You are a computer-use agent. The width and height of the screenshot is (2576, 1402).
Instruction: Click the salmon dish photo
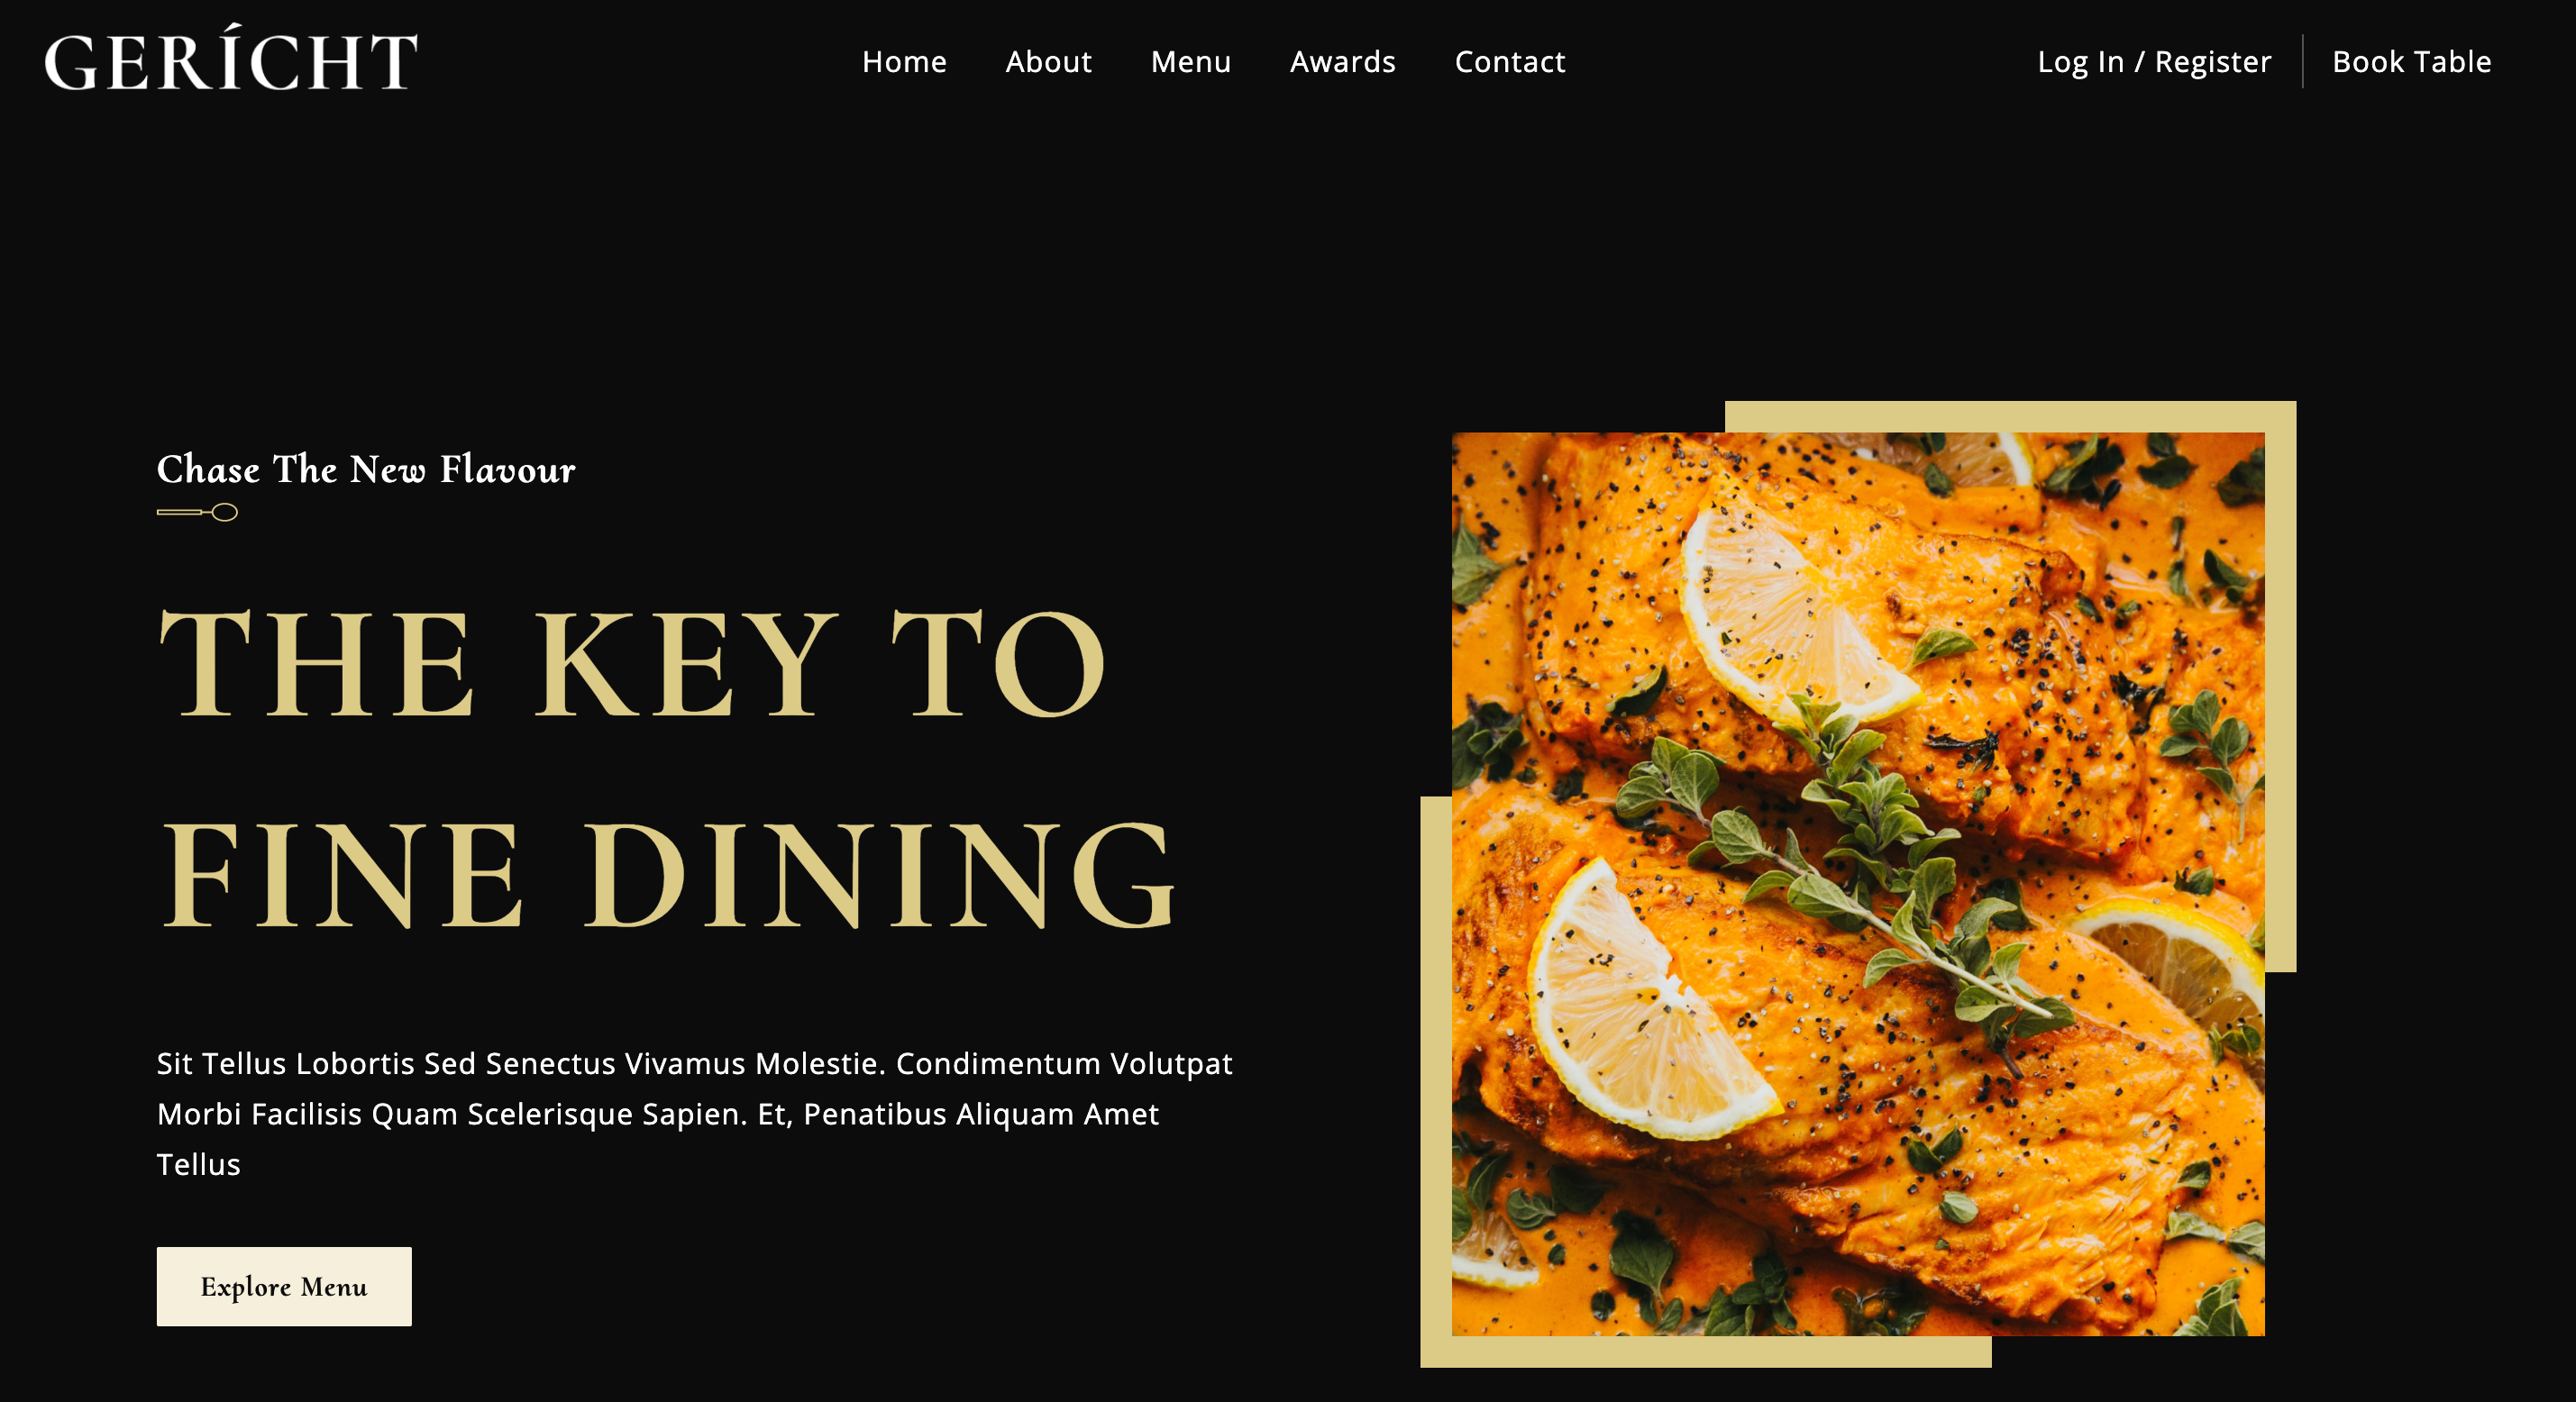tap(1858, 884)
